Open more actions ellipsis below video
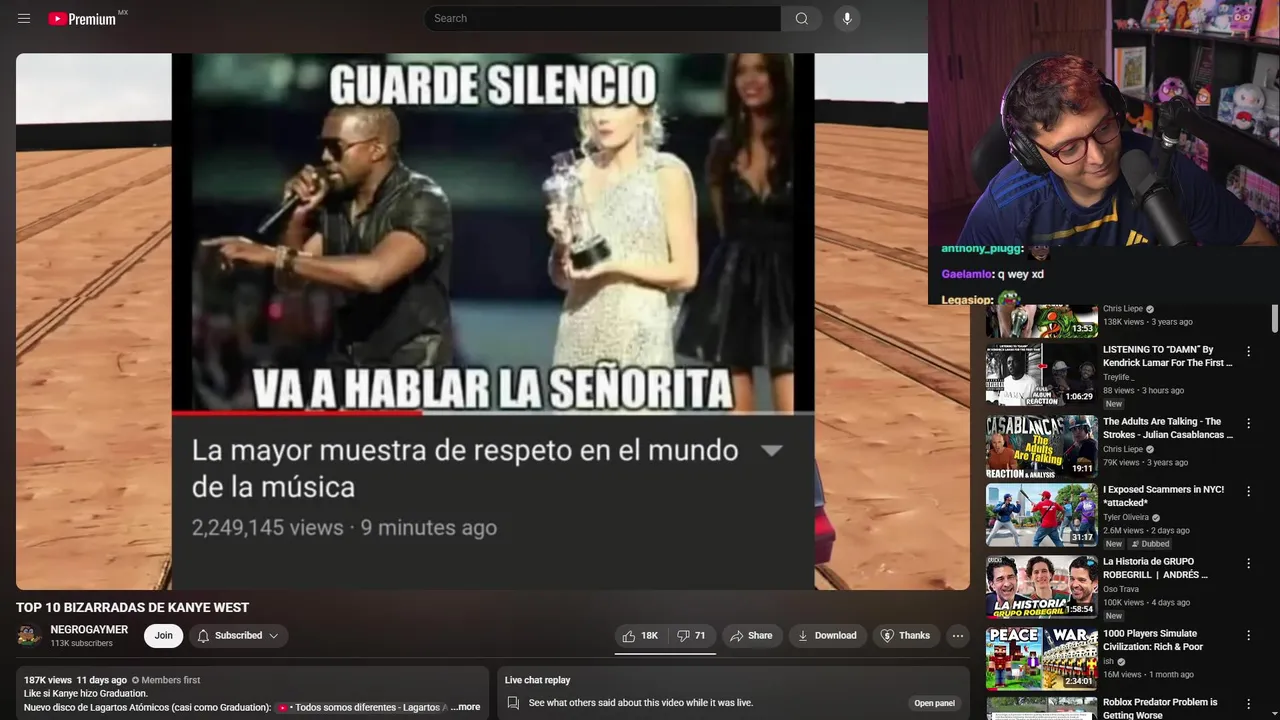The height and width of the screenshot is (720, 1280). (x=958, y=636)
